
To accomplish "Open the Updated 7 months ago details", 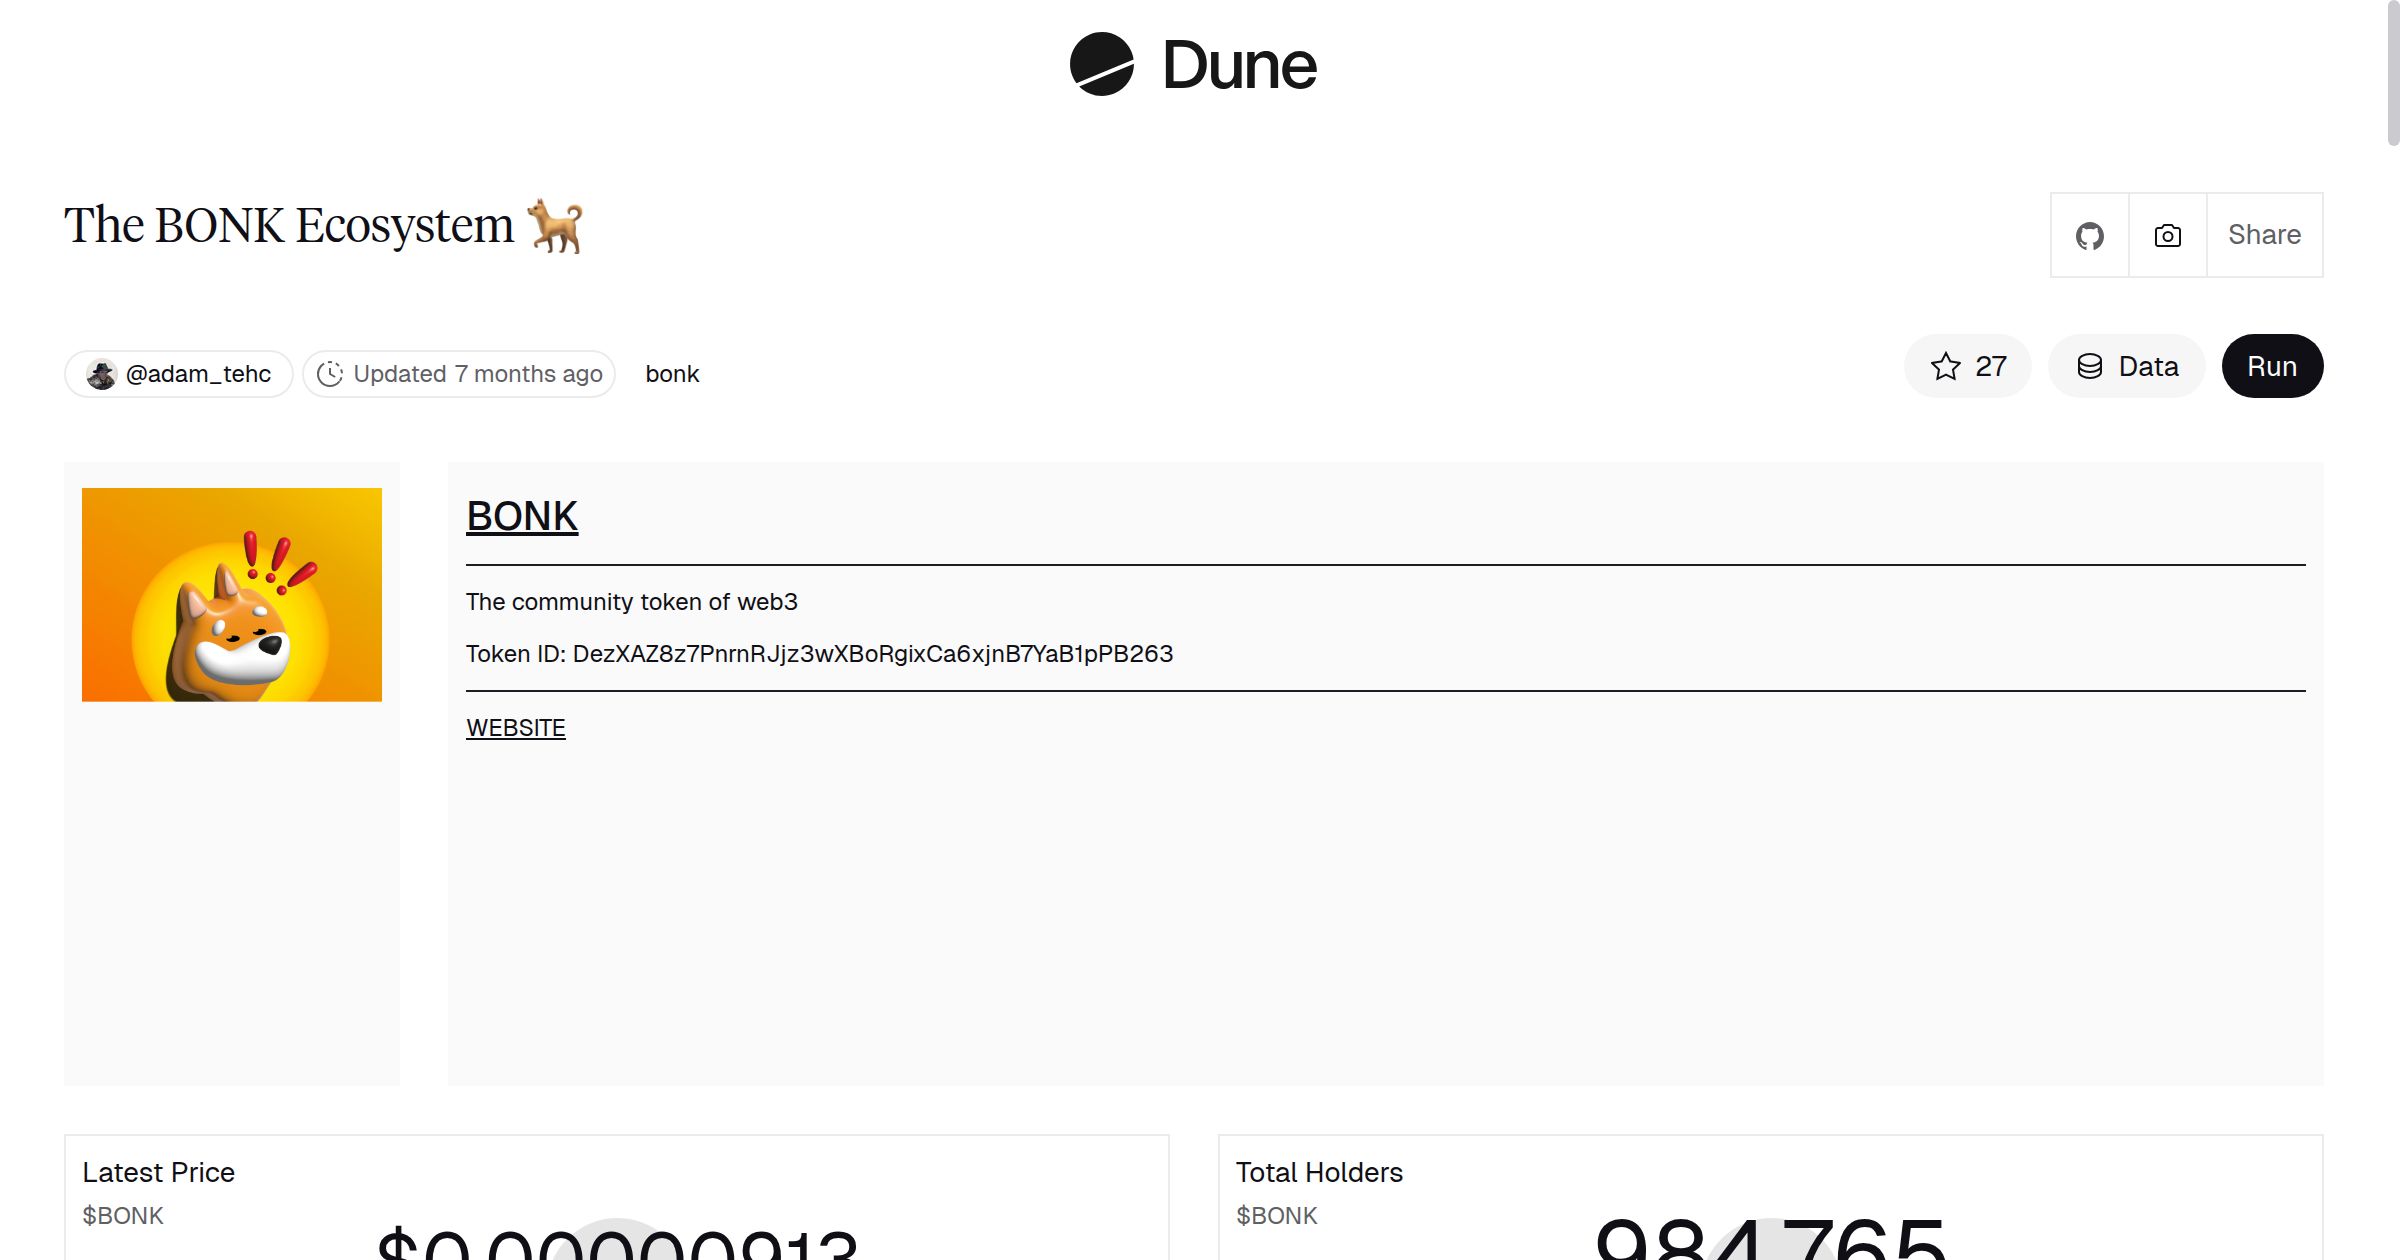I will (459, 373).
